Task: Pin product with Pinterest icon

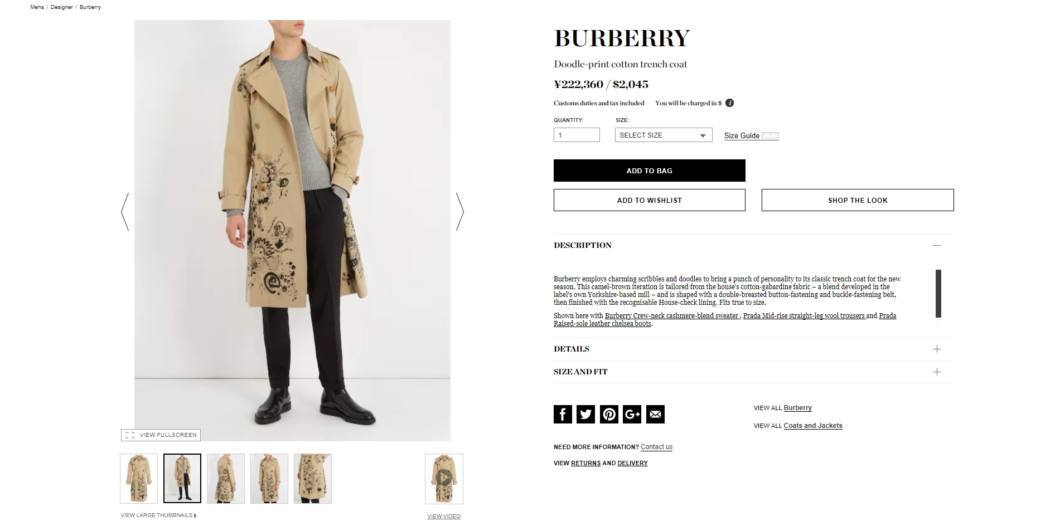Action: 609,414
